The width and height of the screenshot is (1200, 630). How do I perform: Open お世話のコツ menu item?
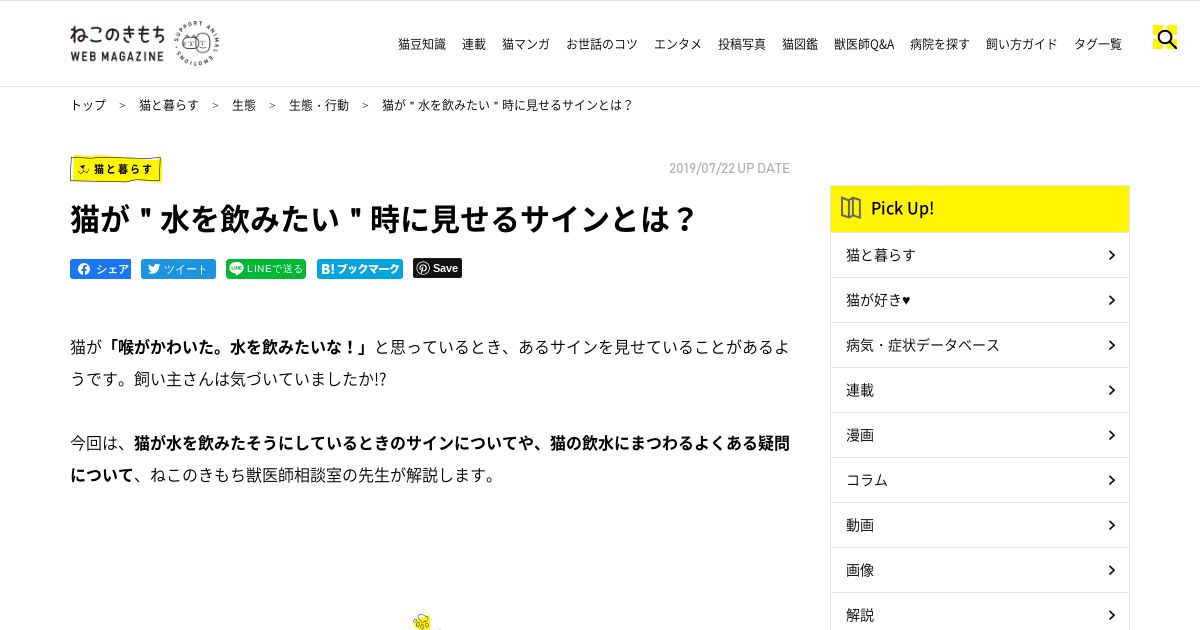[x=602, y=44]
